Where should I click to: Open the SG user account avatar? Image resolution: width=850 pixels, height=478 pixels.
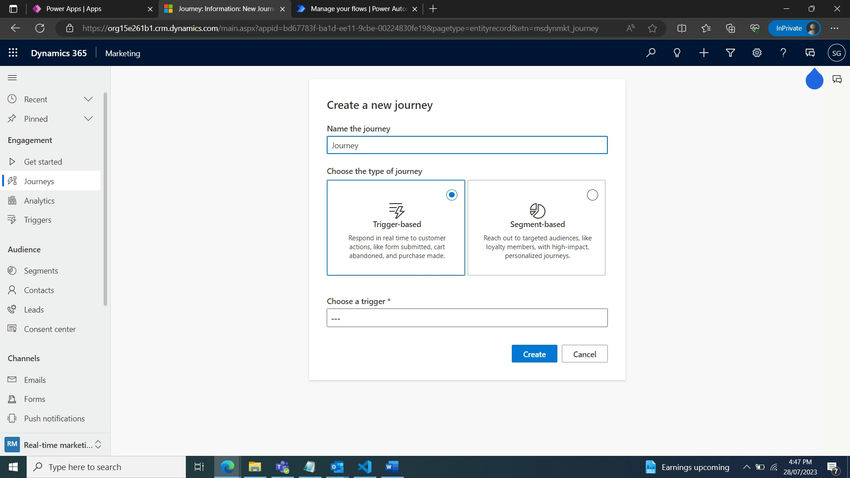(x=836, y=53)
